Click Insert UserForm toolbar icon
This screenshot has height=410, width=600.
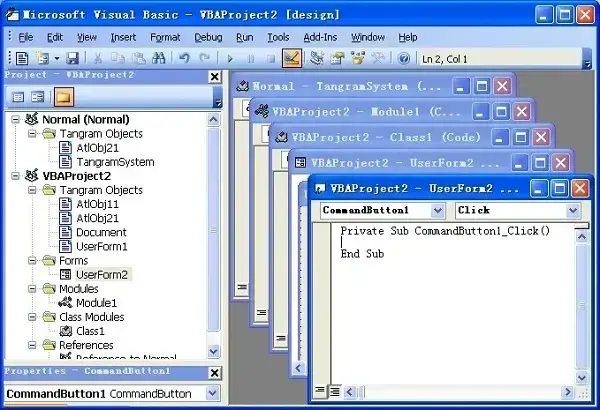[42, 59]
